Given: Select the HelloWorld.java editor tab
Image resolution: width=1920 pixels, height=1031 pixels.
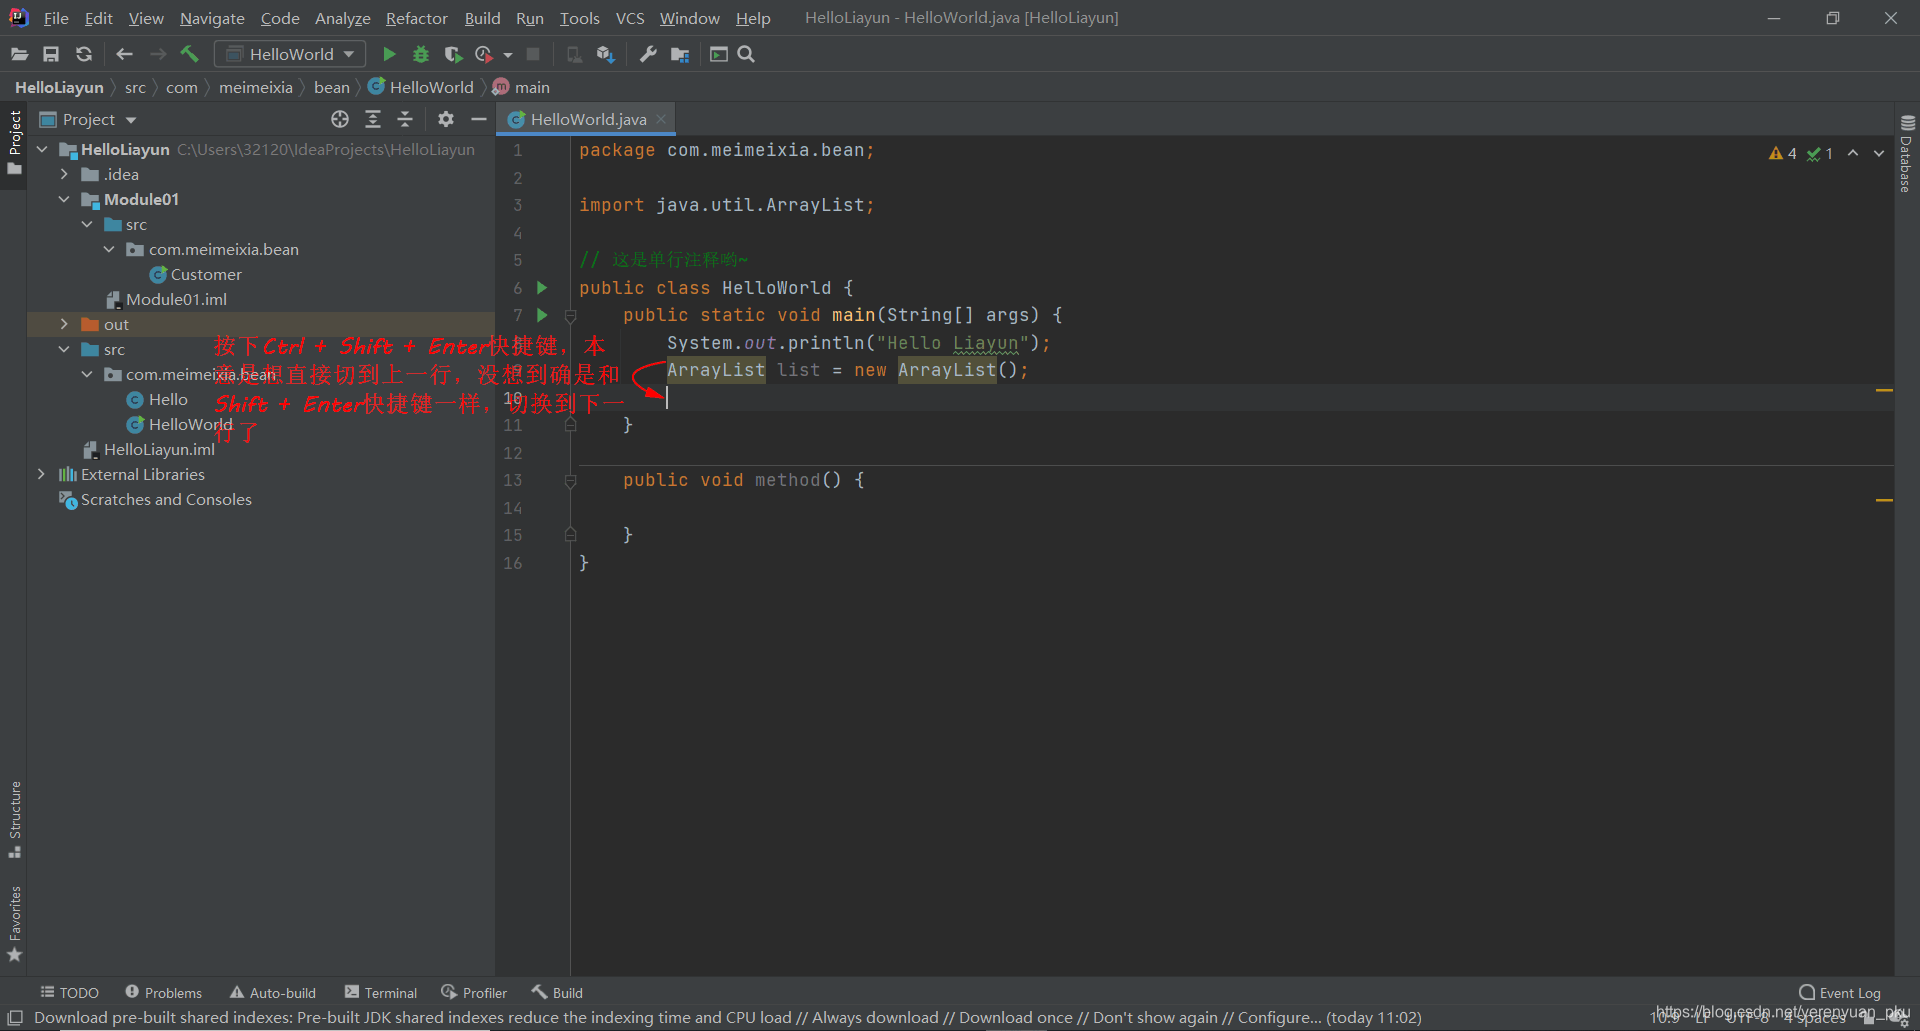Looking at the screenshot, I should 588,119.
